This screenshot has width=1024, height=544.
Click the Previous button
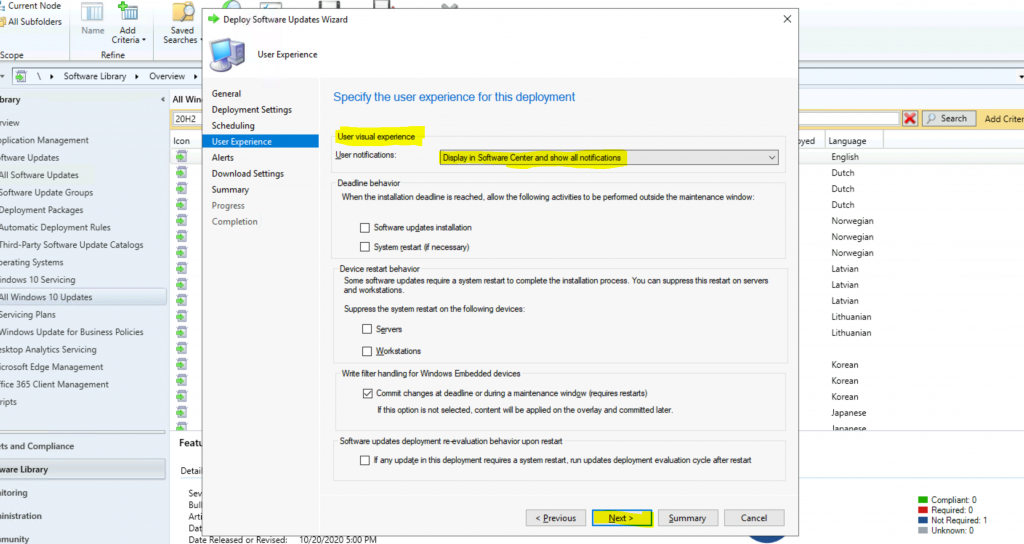coord(556,518)
